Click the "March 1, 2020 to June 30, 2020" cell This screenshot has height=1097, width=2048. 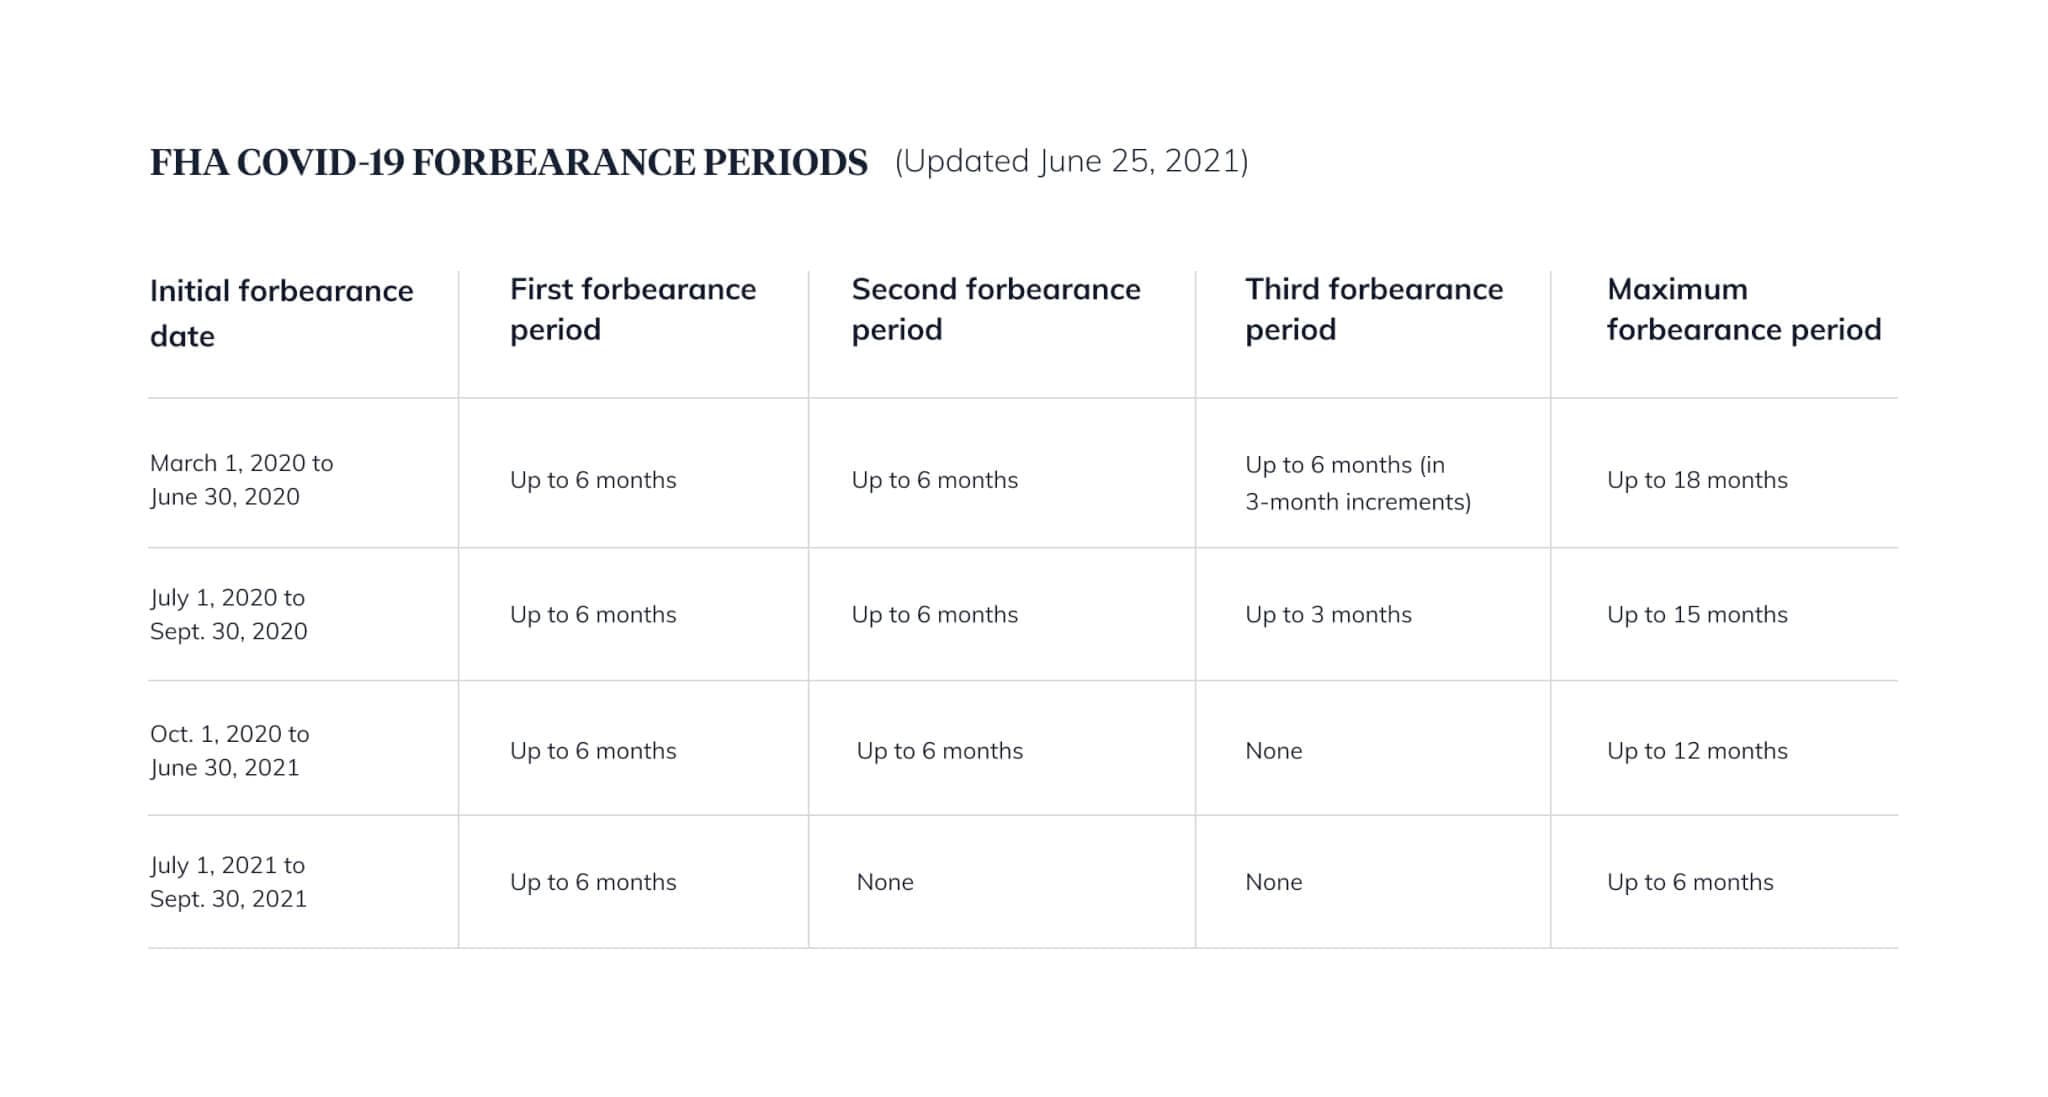(x=241, y=480)
